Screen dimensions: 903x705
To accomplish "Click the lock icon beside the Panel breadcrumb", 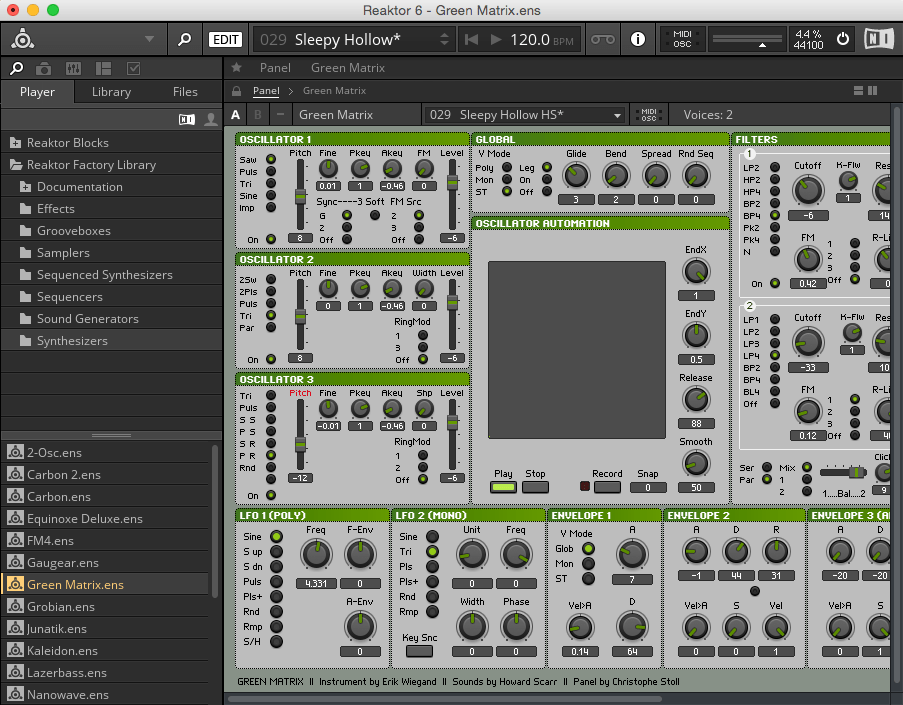I will [x=236, y=91].
